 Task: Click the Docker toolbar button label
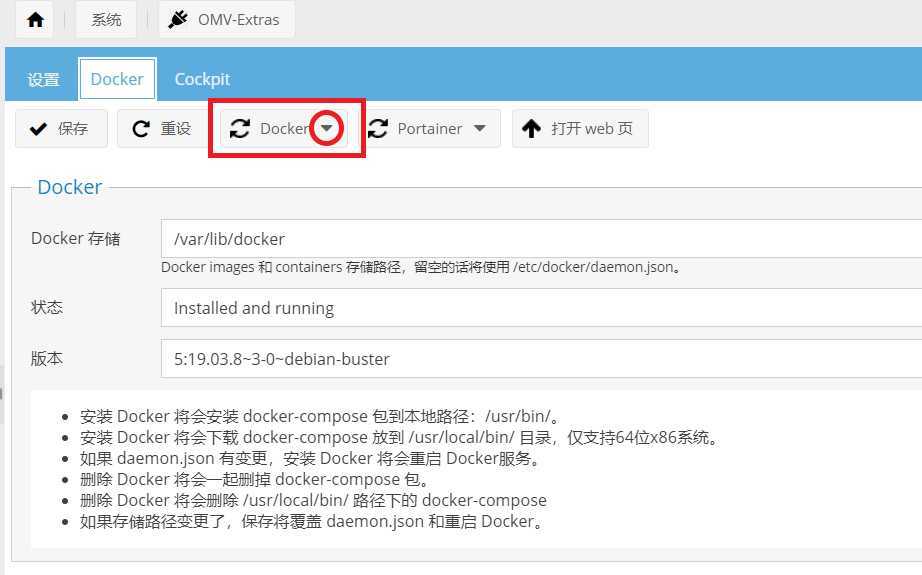[285, 128]
